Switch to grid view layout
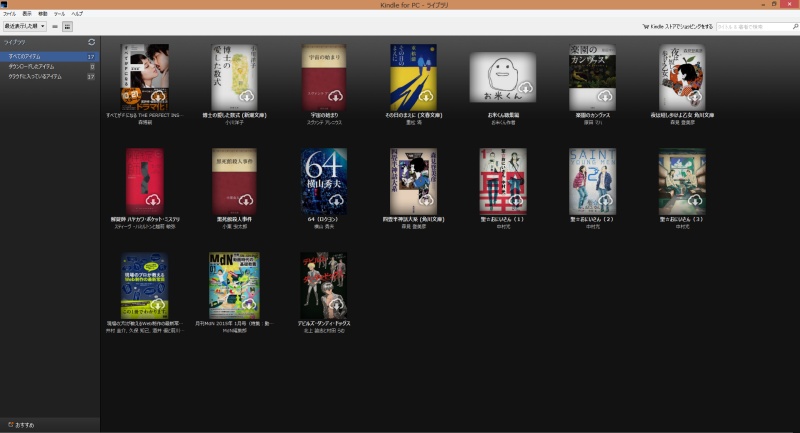Viewport: 800px width, 433px height. 67,26
